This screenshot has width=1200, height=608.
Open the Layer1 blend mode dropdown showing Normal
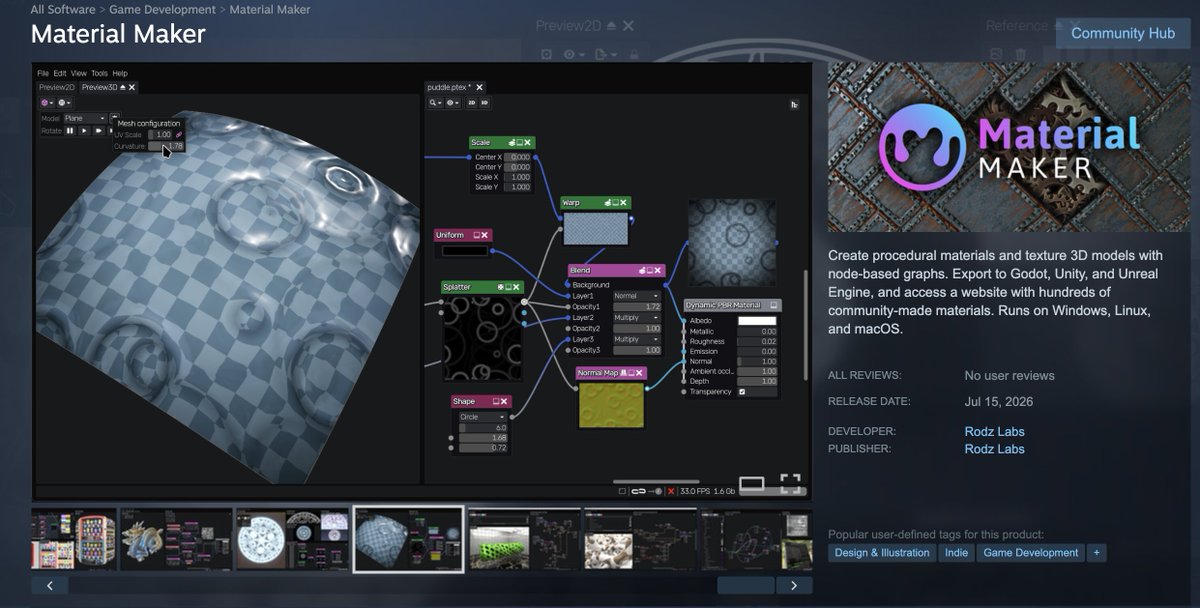(637, 296)
